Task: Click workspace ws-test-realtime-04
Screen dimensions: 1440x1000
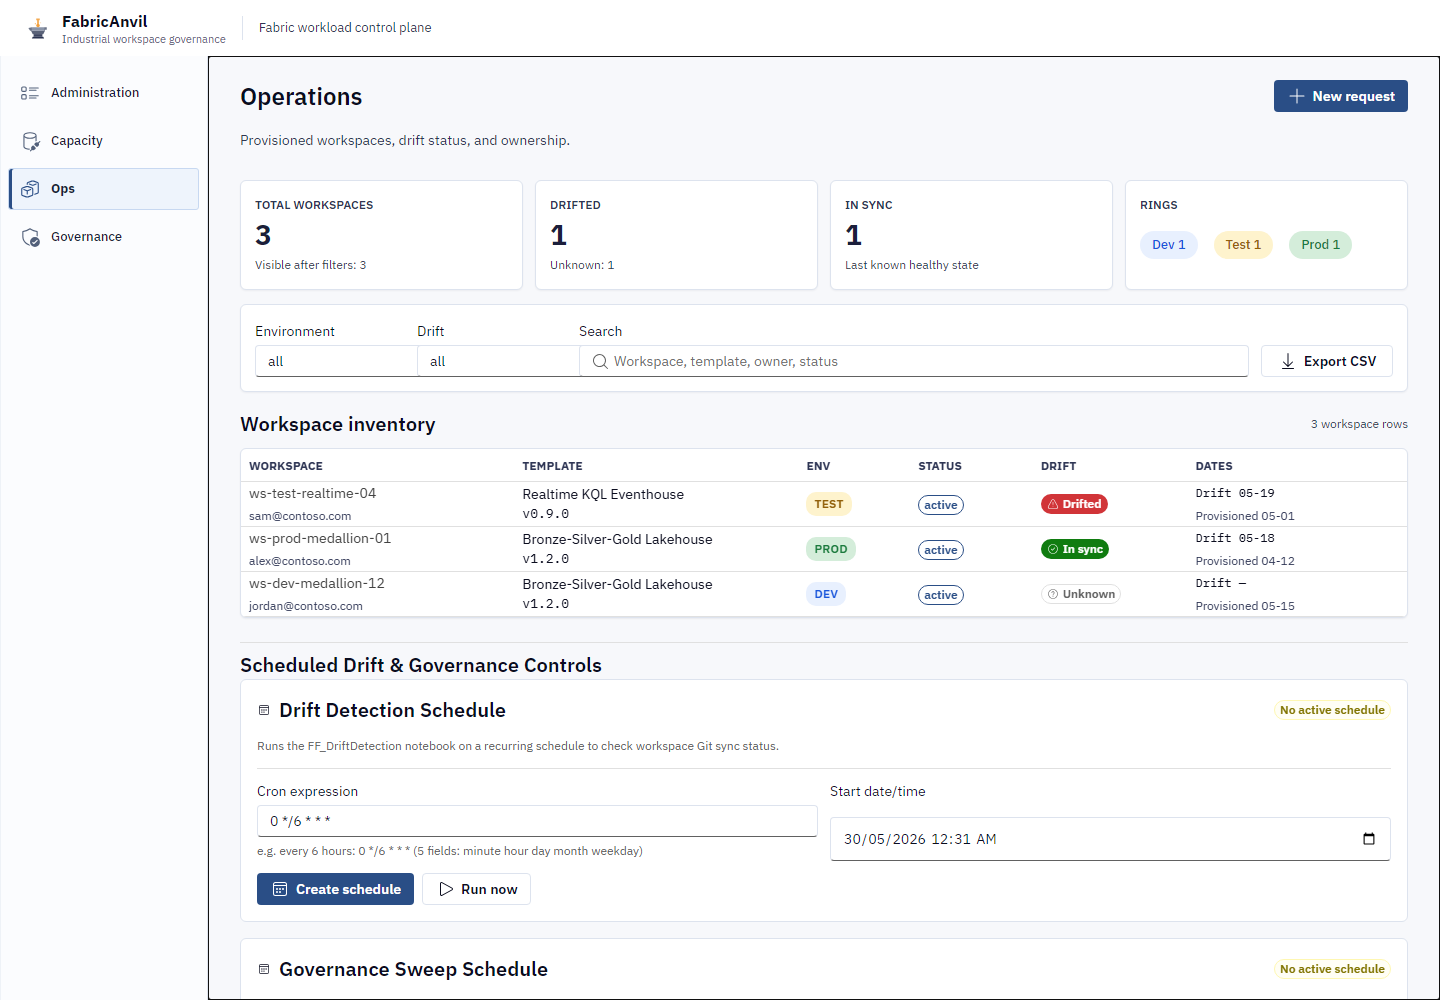Action: (312, 493)
